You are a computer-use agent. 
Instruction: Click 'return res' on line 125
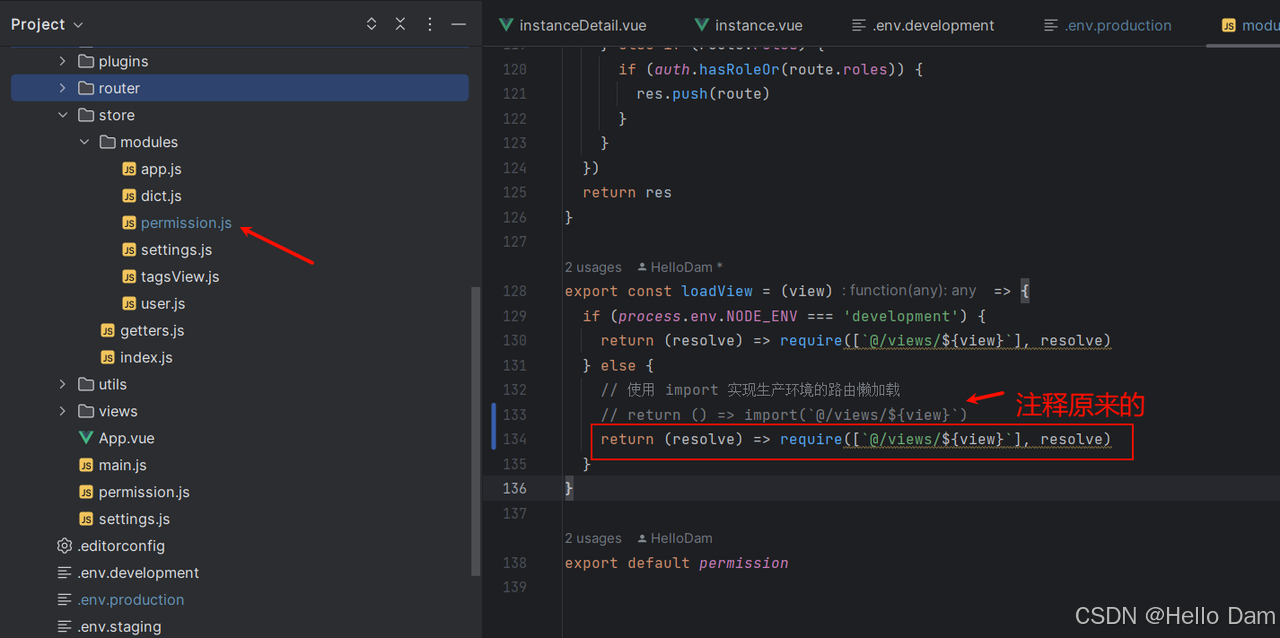(x=627, y=192)
